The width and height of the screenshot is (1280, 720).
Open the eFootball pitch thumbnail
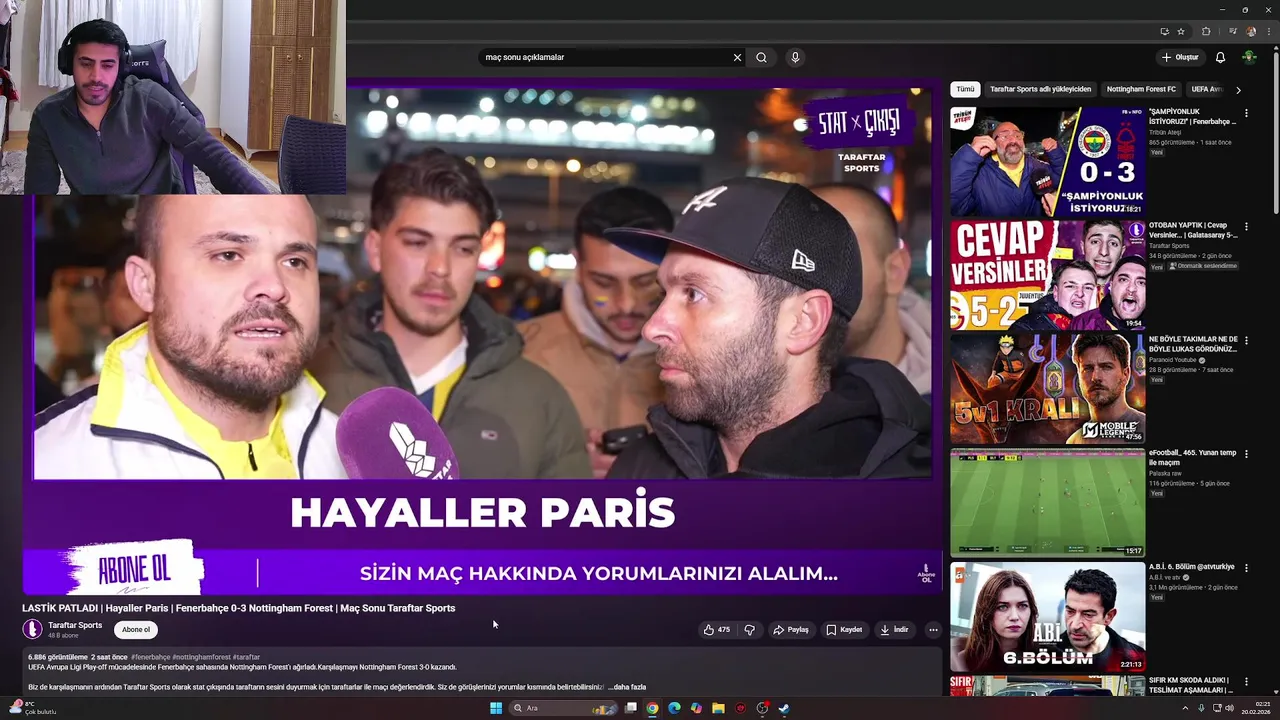[1047, 502]
